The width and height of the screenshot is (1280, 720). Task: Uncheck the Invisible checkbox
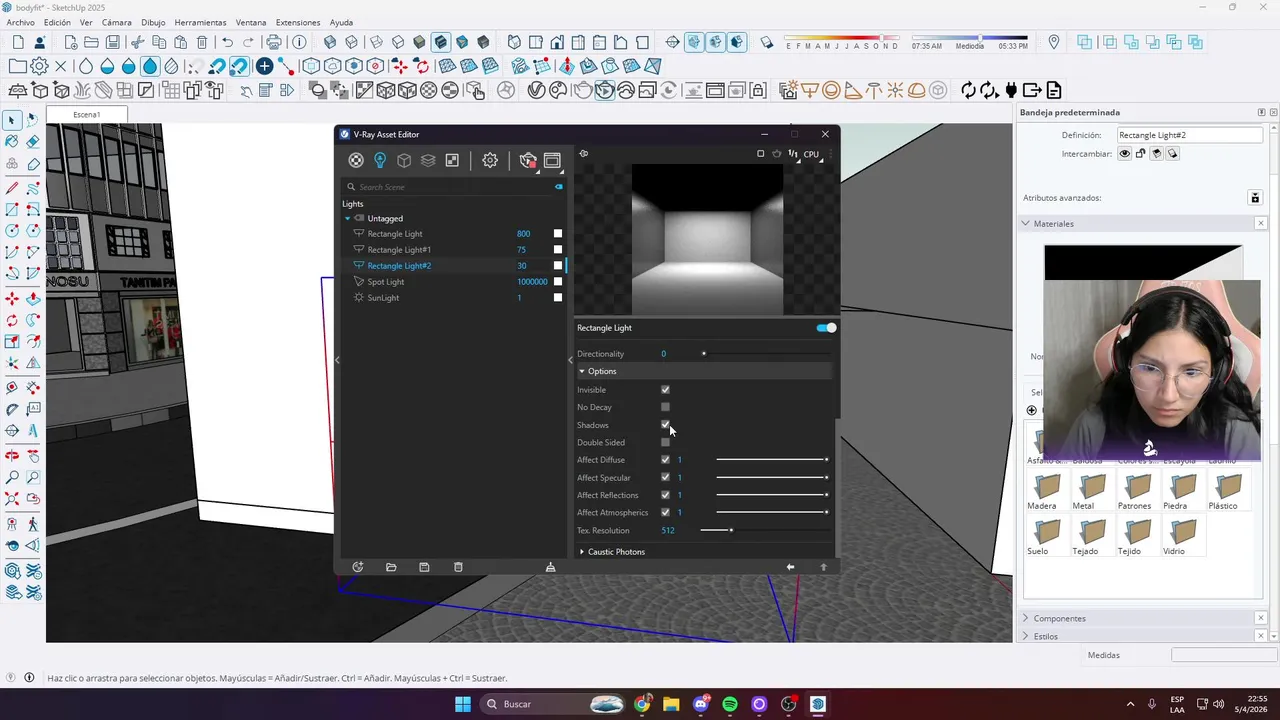click(665, 390)
